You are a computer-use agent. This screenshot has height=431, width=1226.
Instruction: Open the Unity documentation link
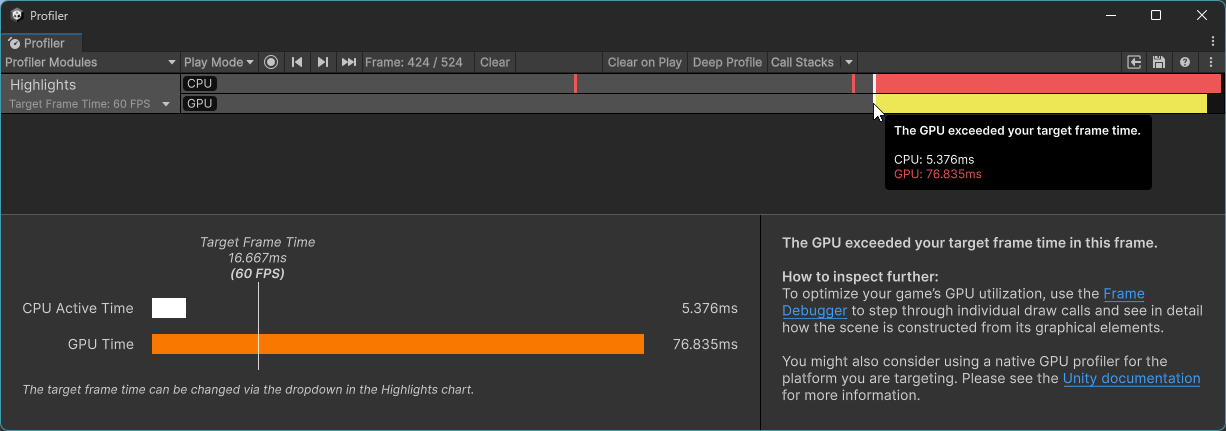coord(1131,378)
